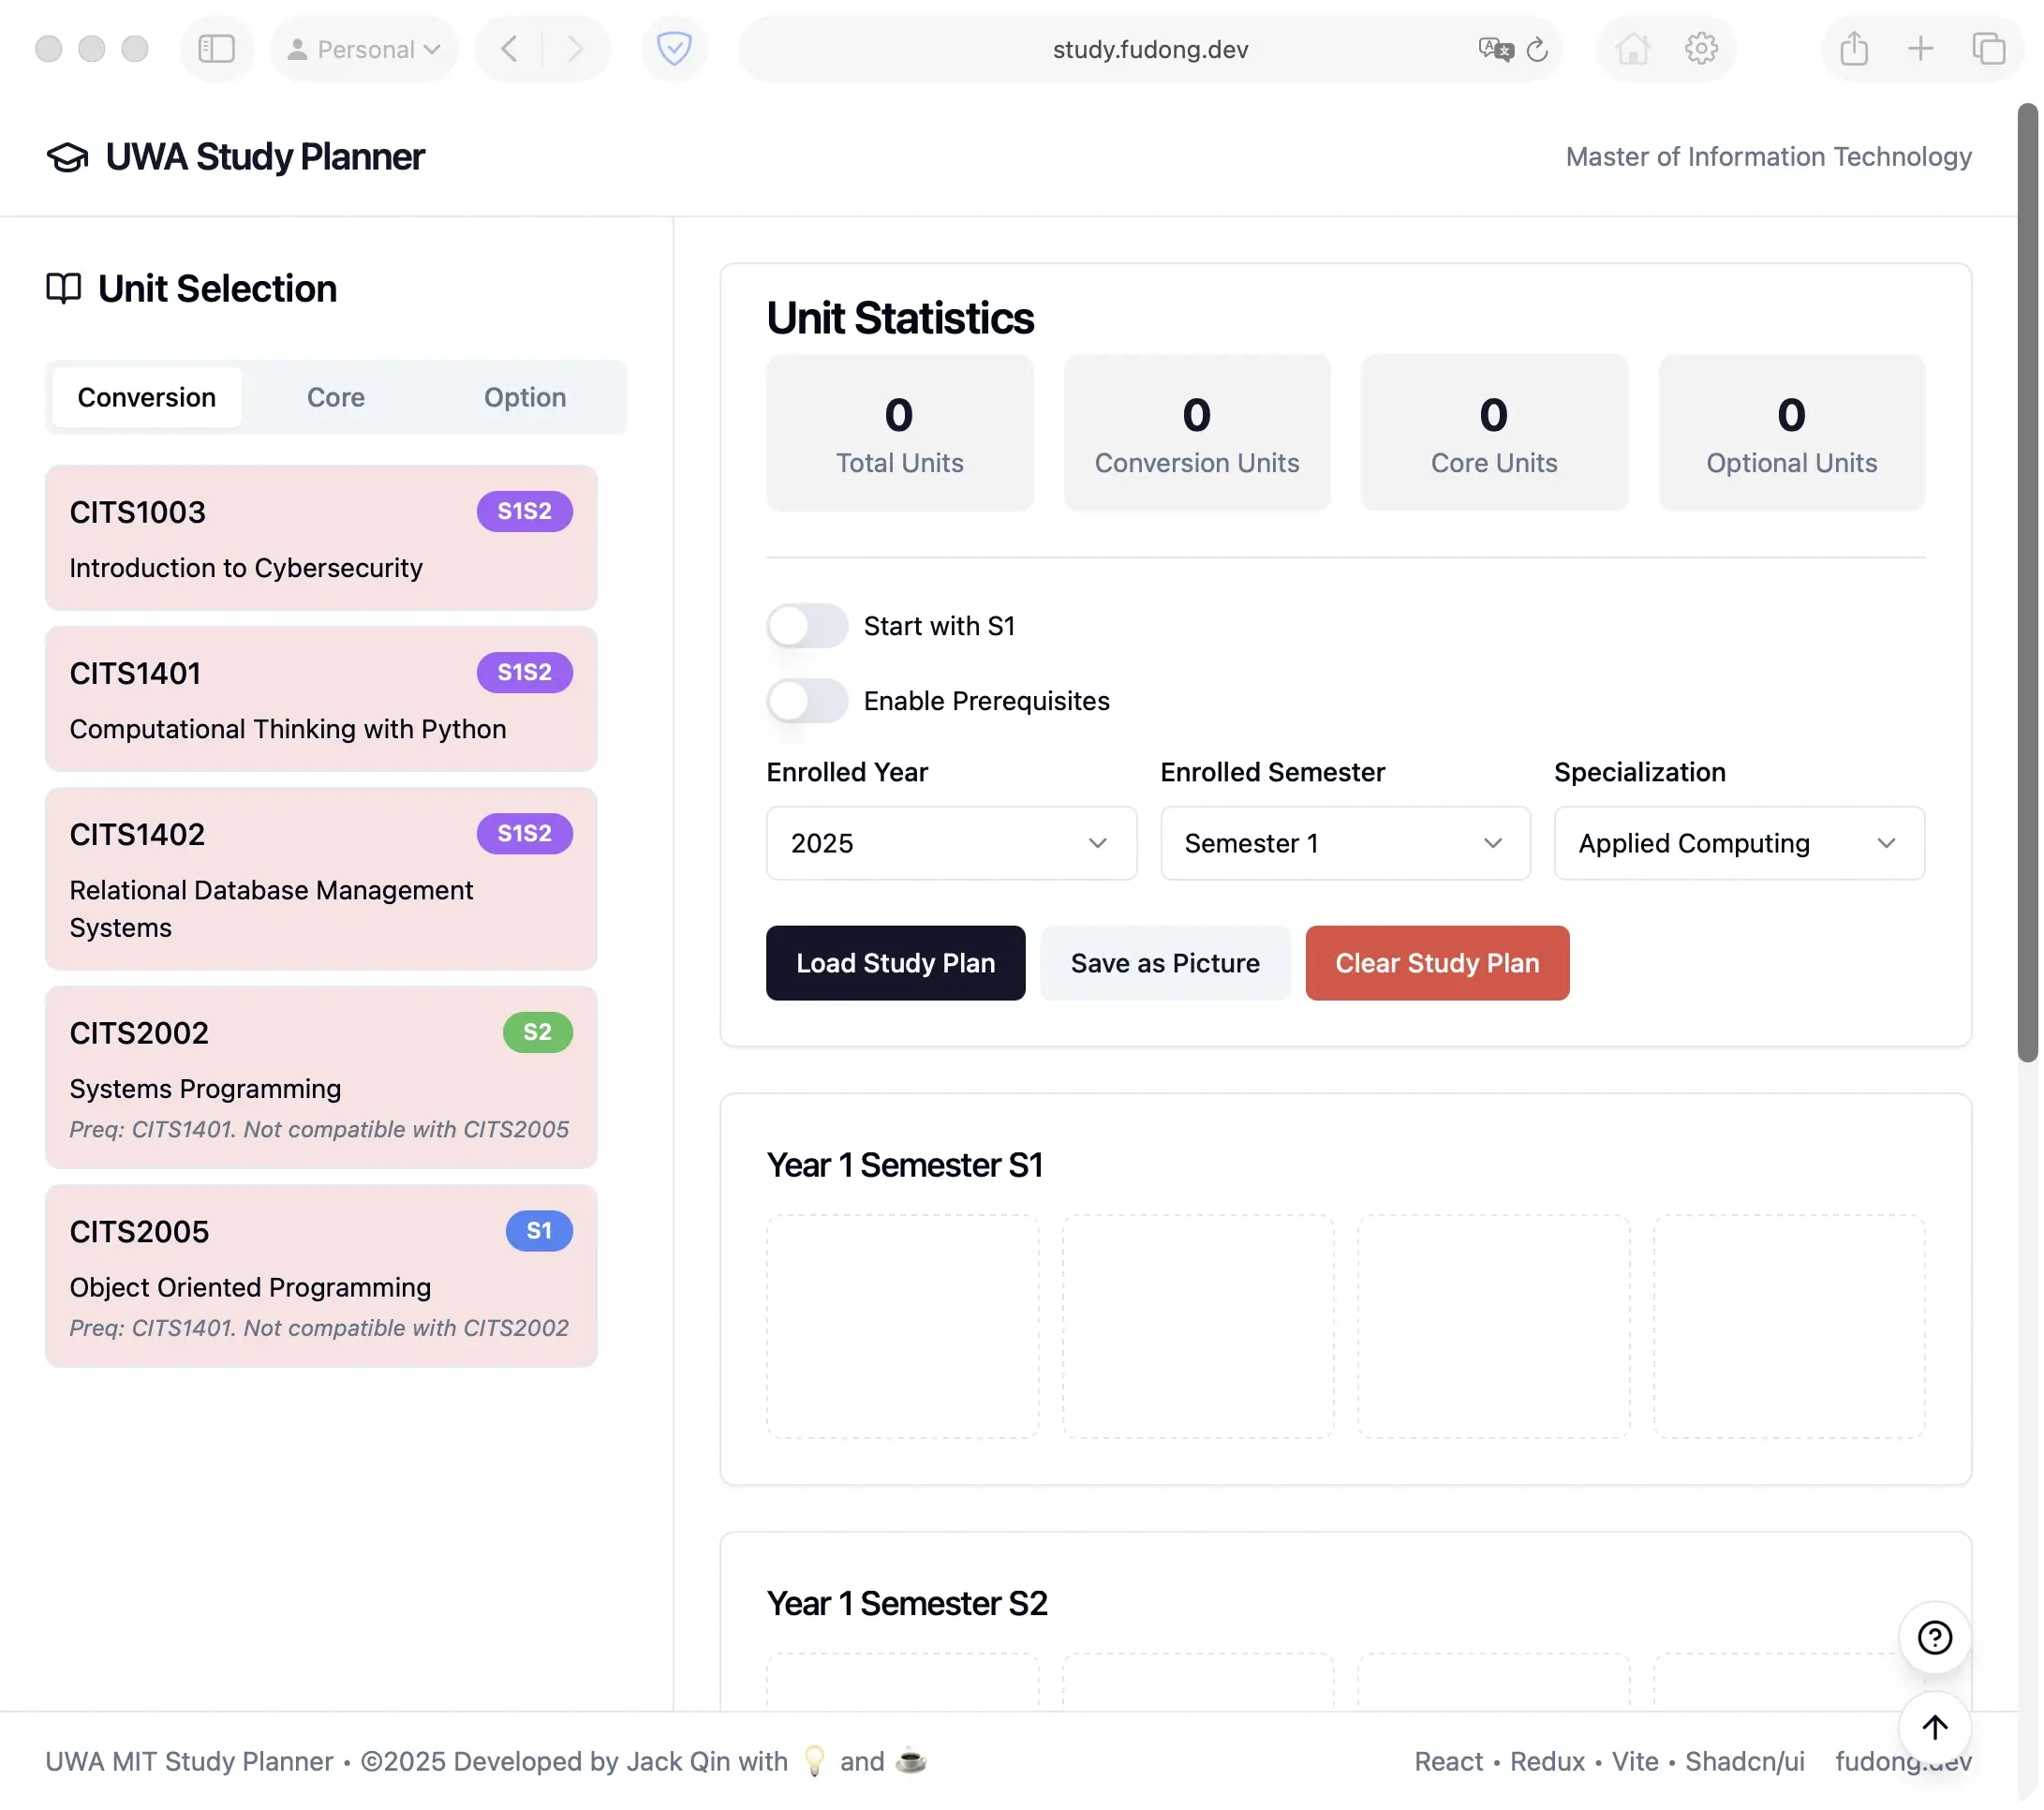
Task: Open new tab with plus icon
Action: 1920,49
